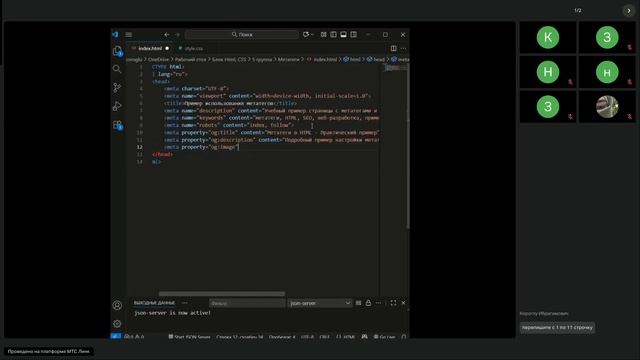Open the hamburger application menu
Screen dimensions: 640x360
pos(129,35)
